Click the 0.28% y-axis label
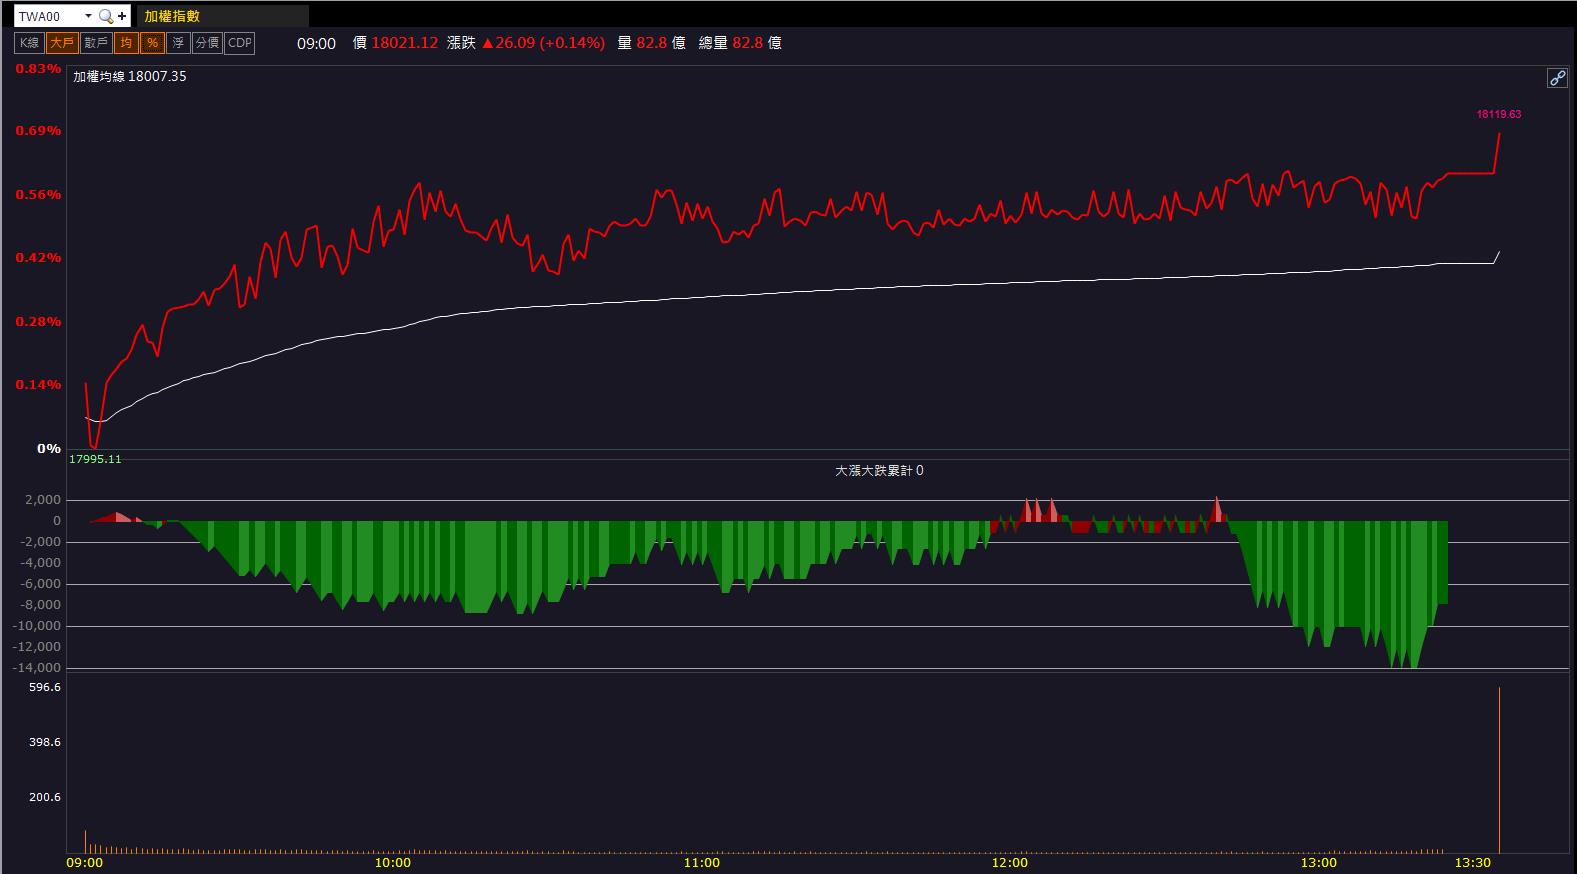Image resolution: width=1577 pixels, height=874 pixels. 38,321
